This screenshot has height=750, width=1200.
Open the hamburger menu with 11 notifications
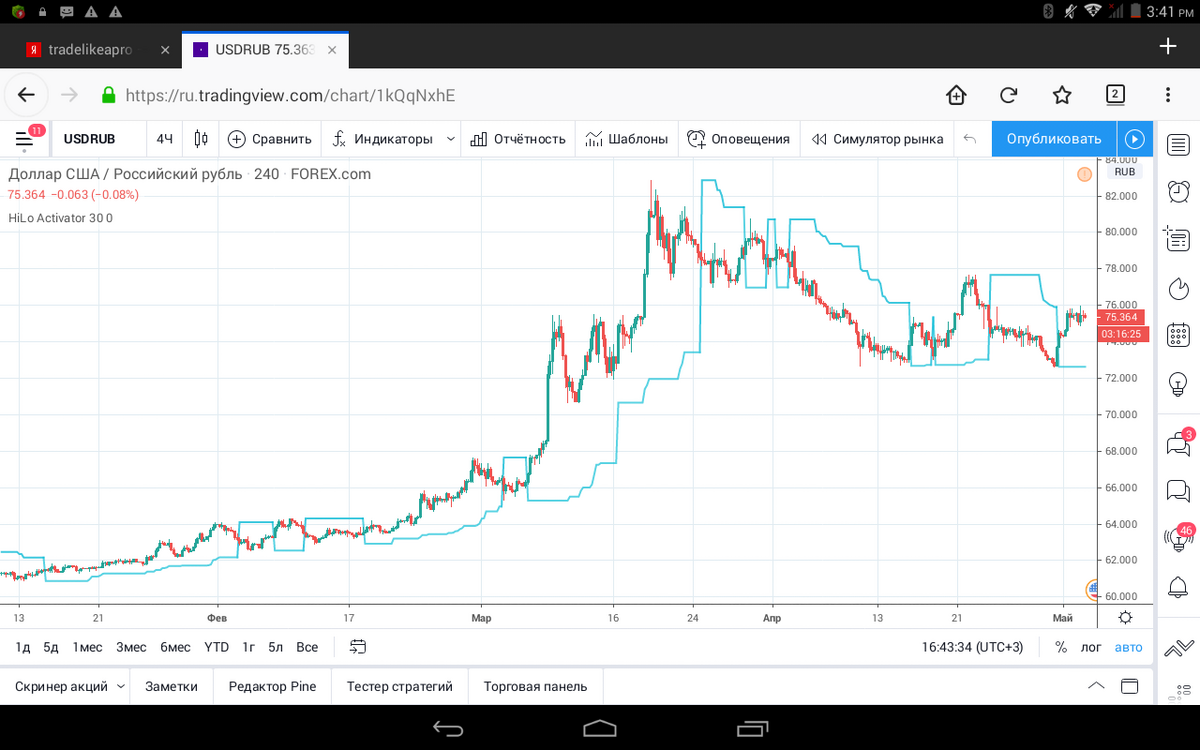coord(26,139)
